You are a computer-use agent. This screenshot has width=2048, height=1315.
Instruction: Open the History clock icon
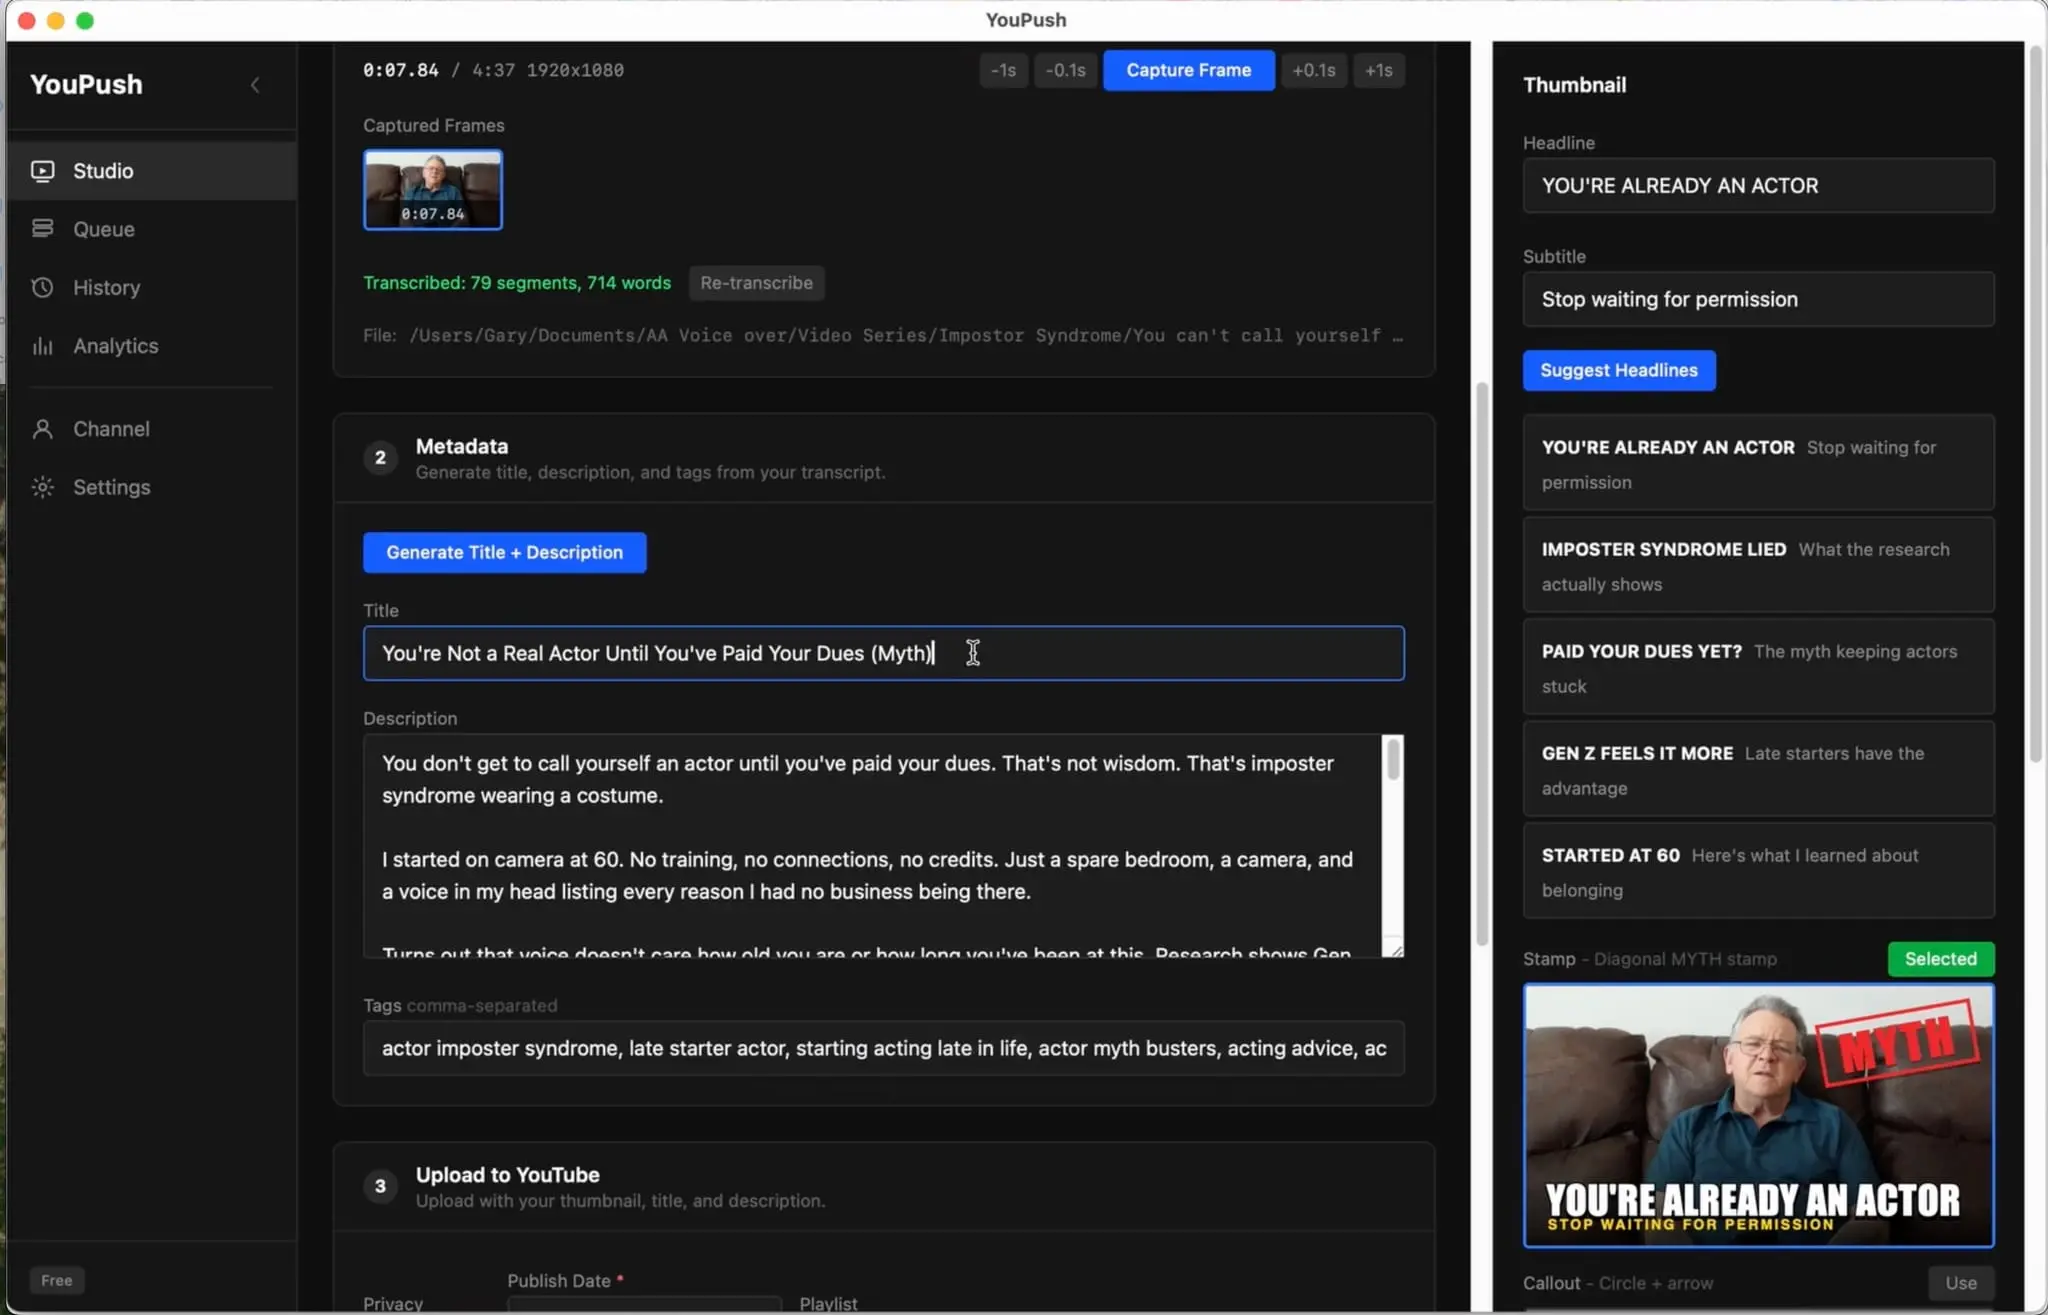pyautogui.click(x=42, y=288)
